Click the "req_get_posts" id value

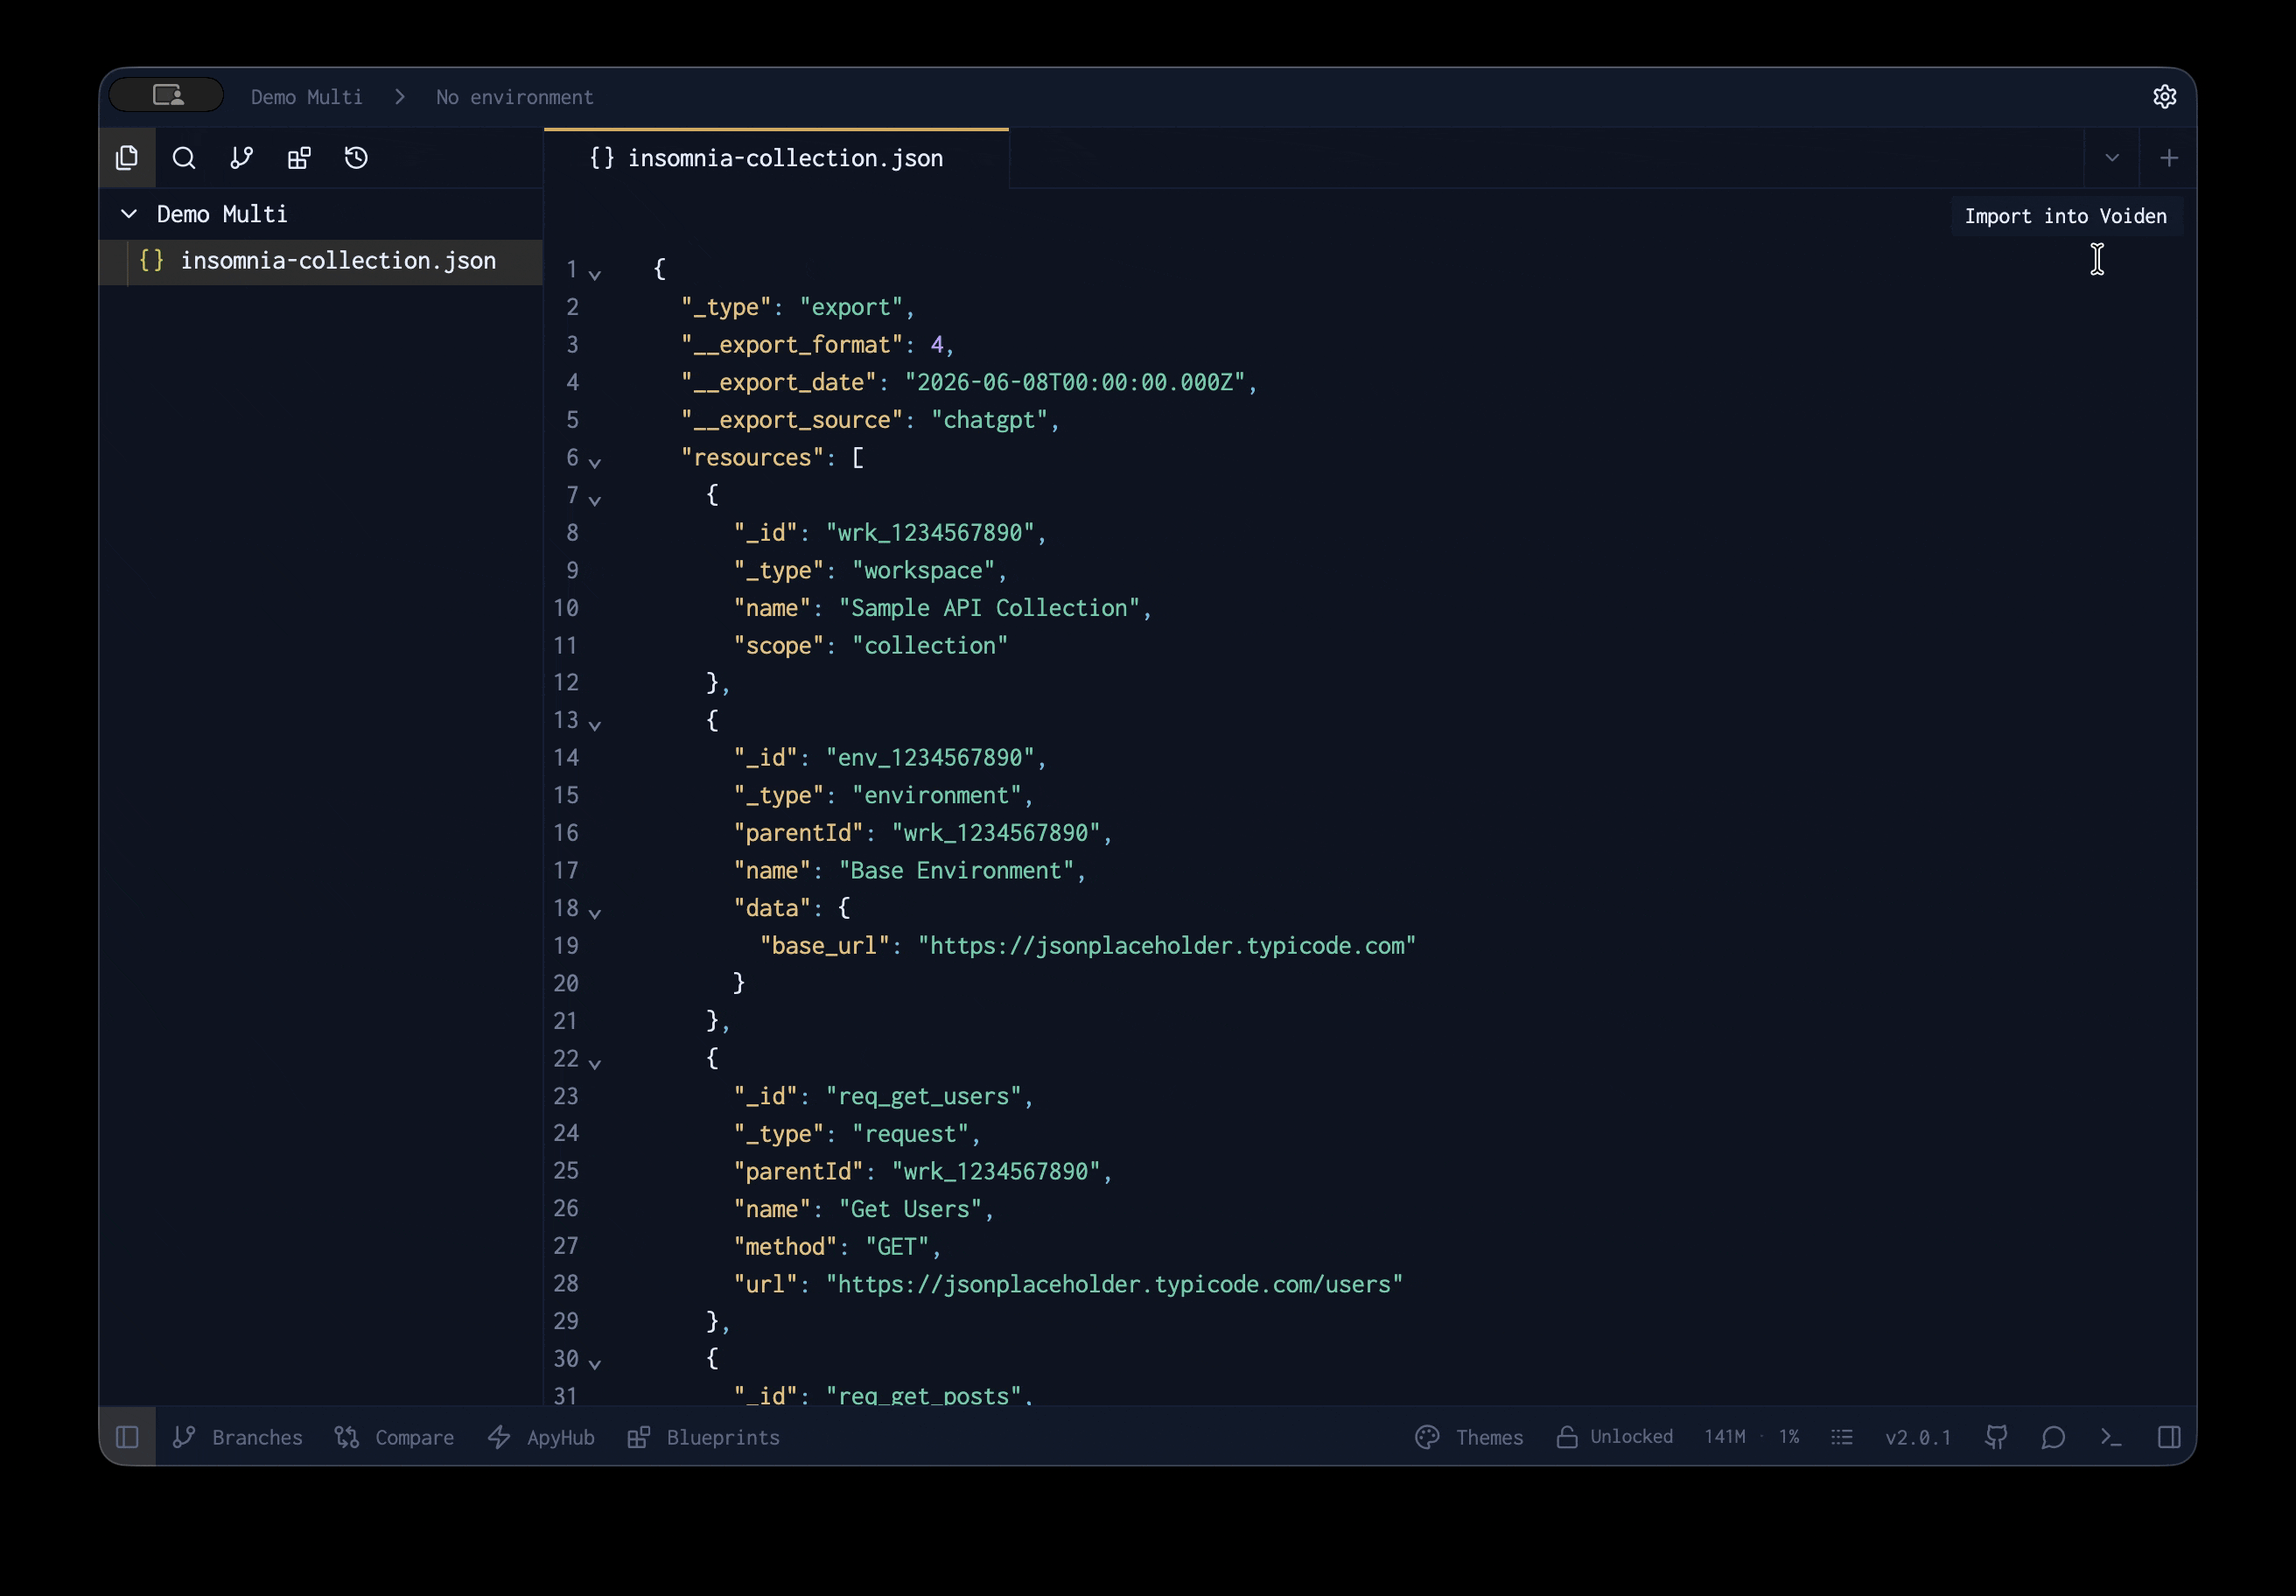click(x=924, y=1396)
